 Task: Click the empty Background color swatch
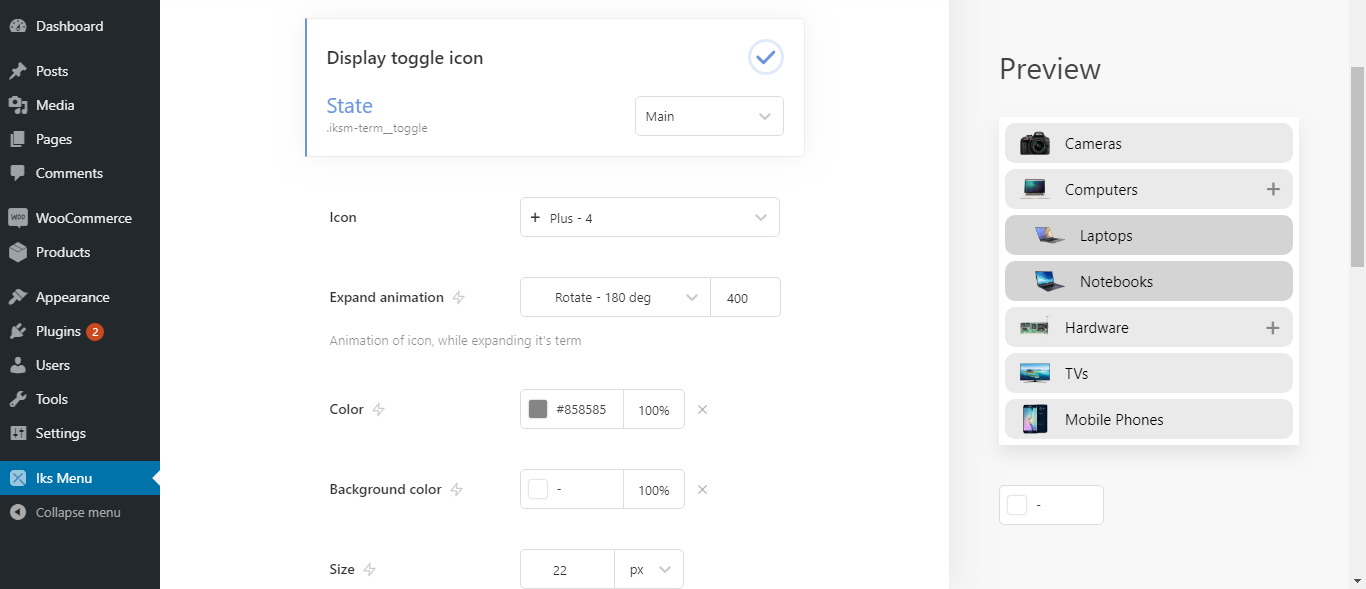tap(538, 489)
